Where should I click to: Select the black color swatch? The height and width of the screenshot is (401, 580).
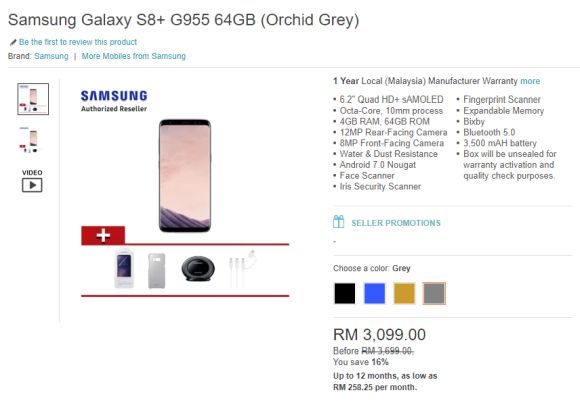345,293
